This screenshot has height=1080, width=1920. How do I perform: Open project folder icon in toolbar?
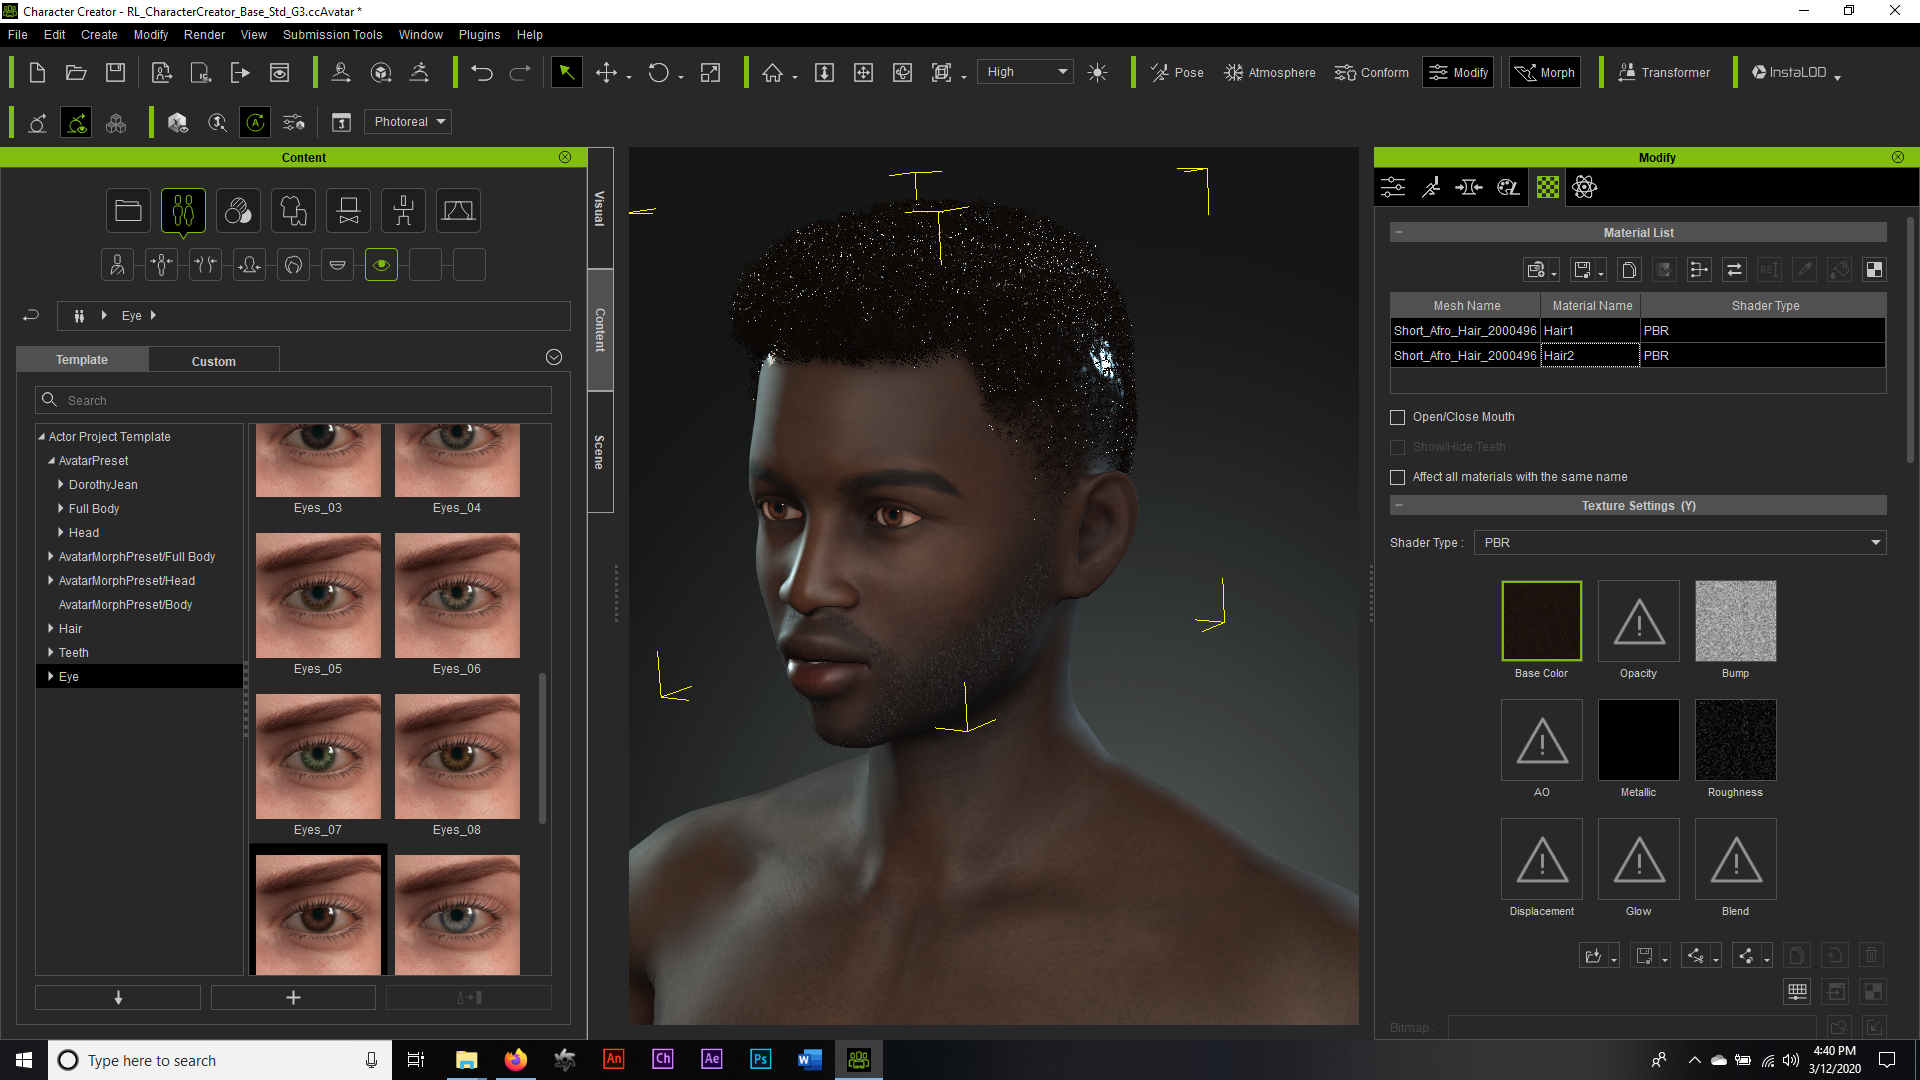(76, 73)
